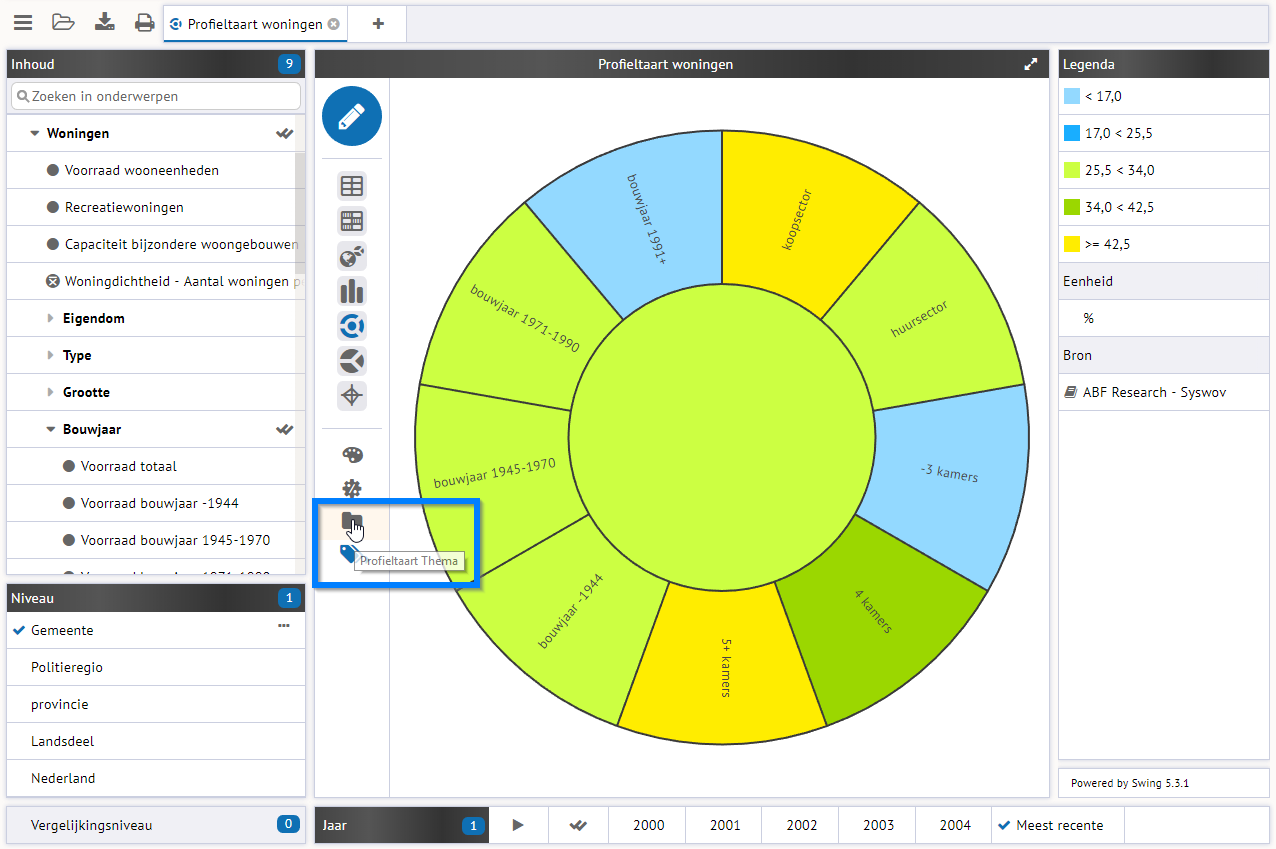Switch to Profieltaart woningen tab
This screenshot has width=1276, height=849.
point(255,24)
